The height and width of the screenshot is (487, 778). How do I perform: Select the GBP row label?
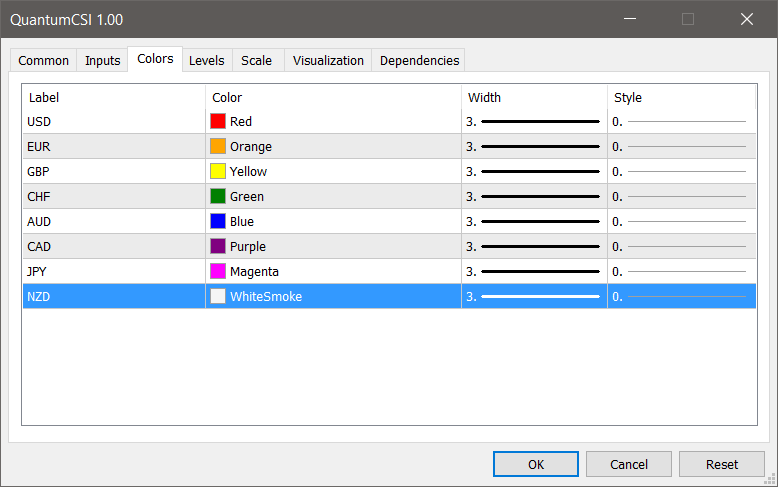pyautogui.click(x=36, y=171)
